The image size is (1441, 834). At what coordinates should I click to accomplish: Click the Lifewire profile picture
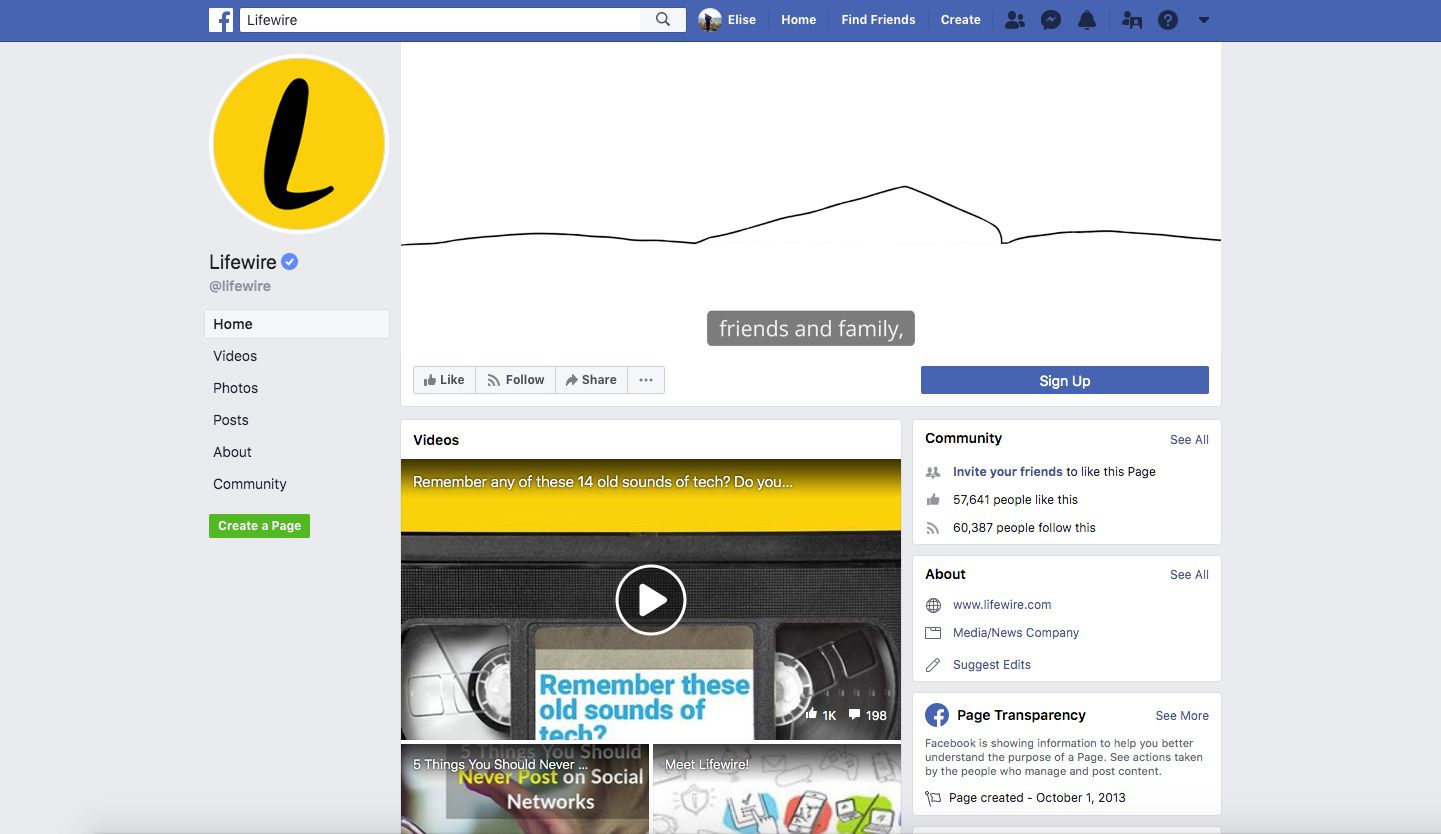[x=299, y=143]
